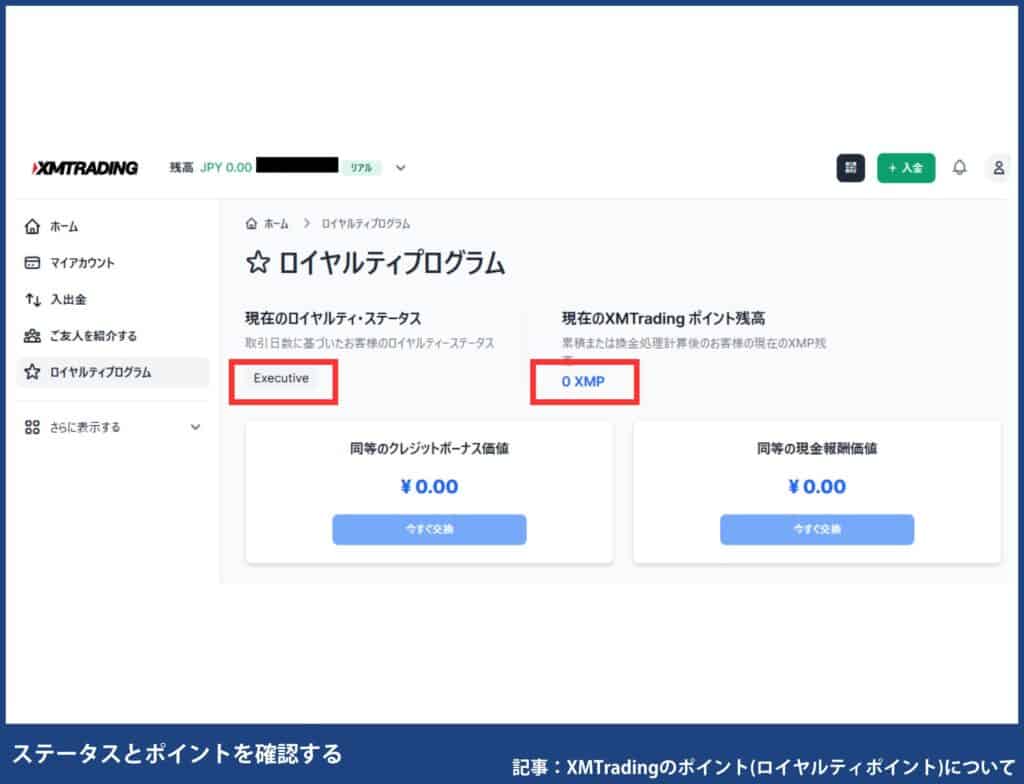The height and width of the screenshot is (784, 1024).
Task: Click the home icon in sidebar
Action: [32, 227]
